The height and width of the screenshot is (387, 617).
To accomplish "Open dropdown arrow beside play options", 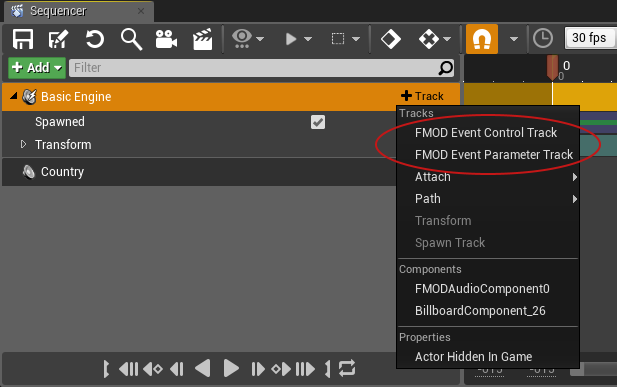I will (308, 39).
